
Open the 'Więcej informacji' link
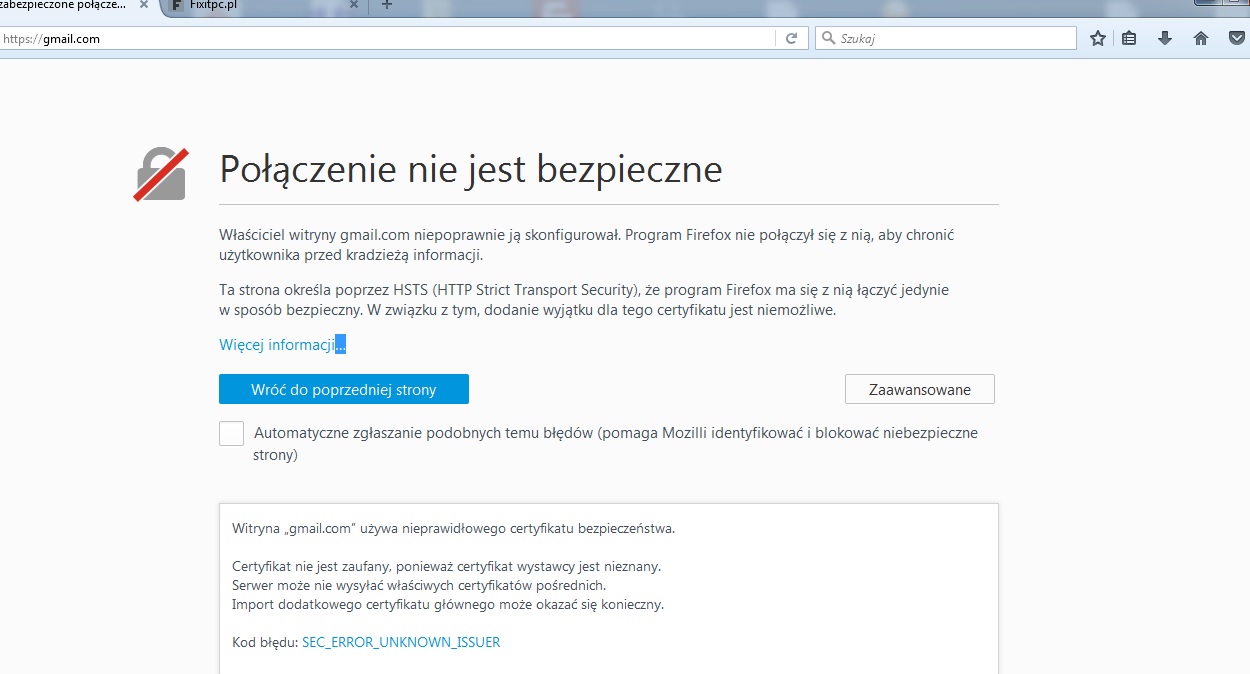283,345
